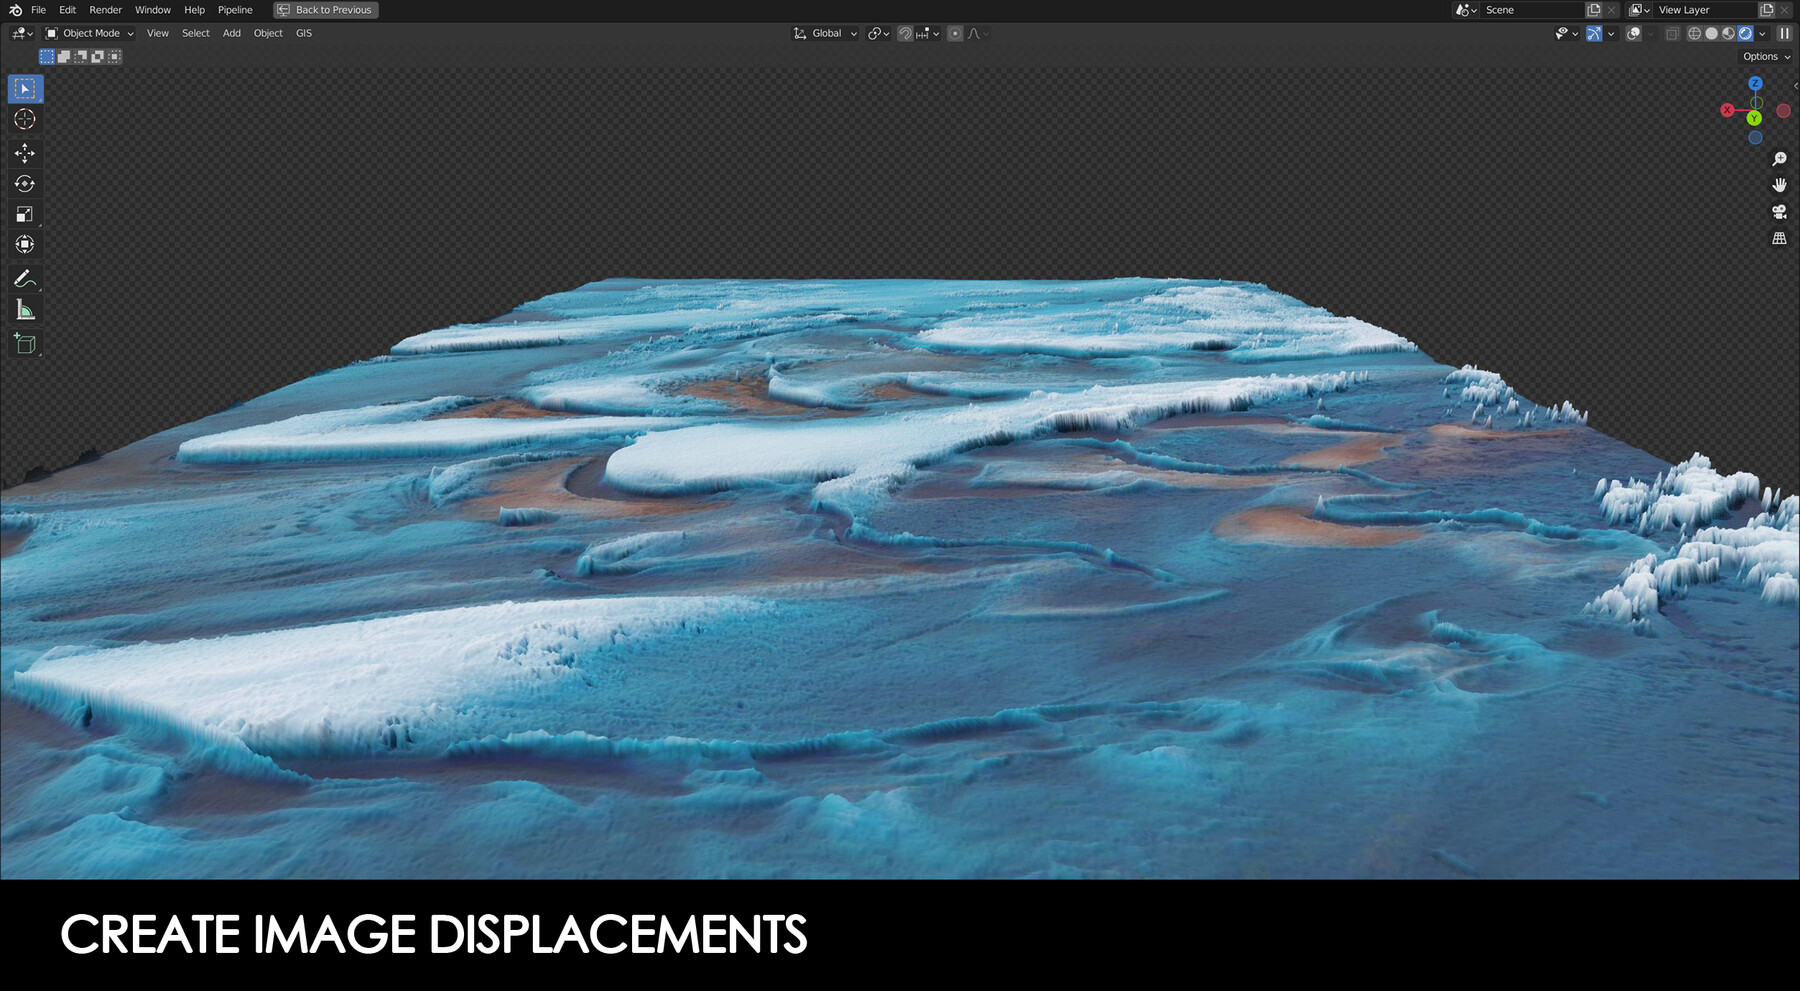Viewport: 1800px width, 991px height.
Task: Click the Add menu to insert objects
Action: pyautogui.click(x=231, y=33)
